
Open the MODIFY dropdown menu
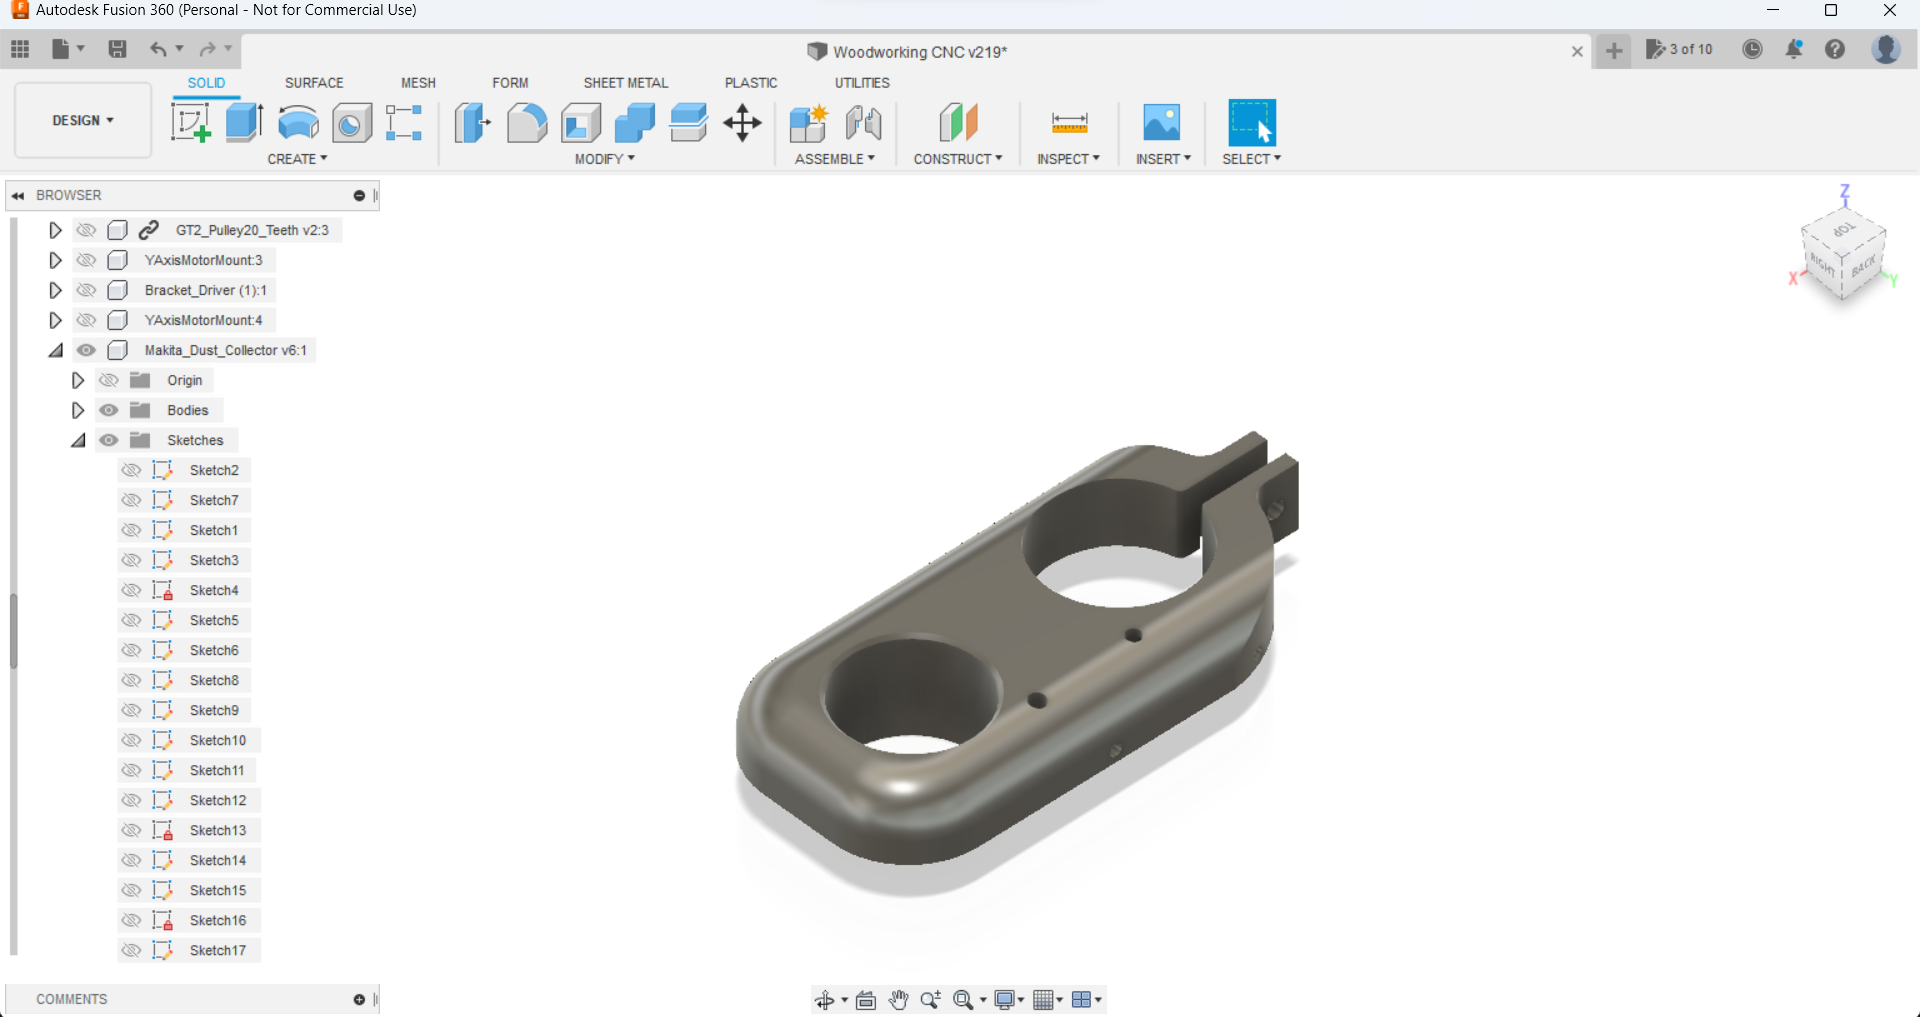click(605, 159)
